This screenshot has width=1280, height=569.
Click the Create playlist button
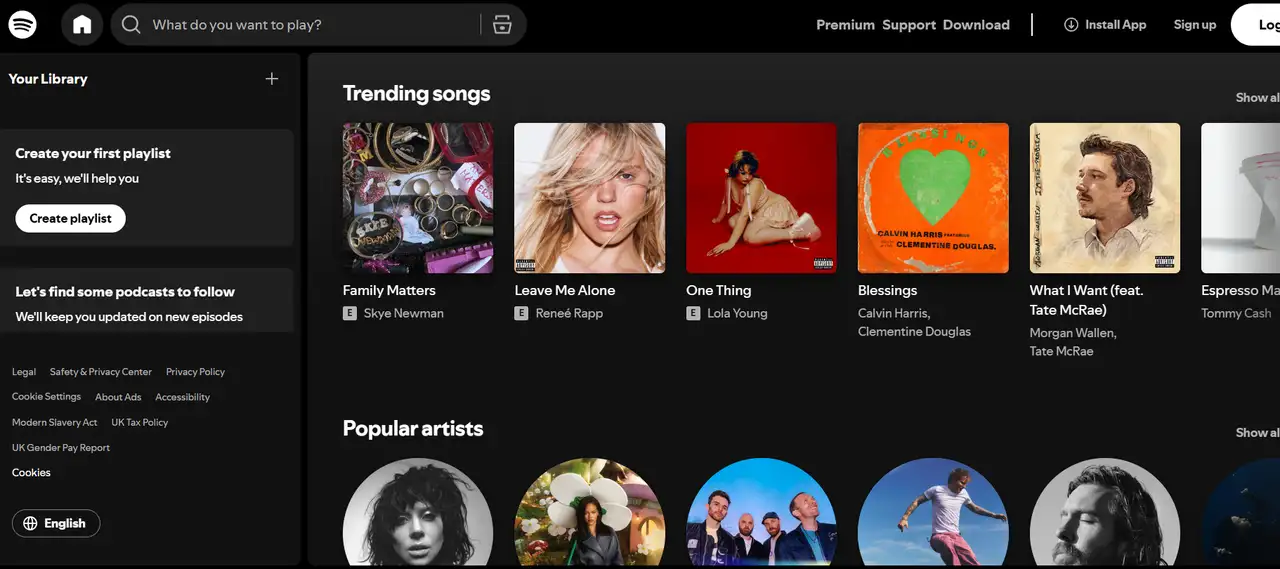point(70,218)
